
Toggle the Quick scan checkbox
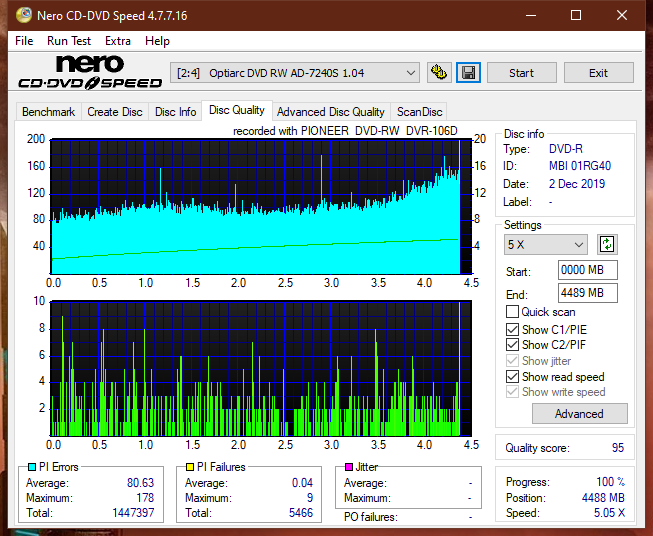[x=512, y=312]
